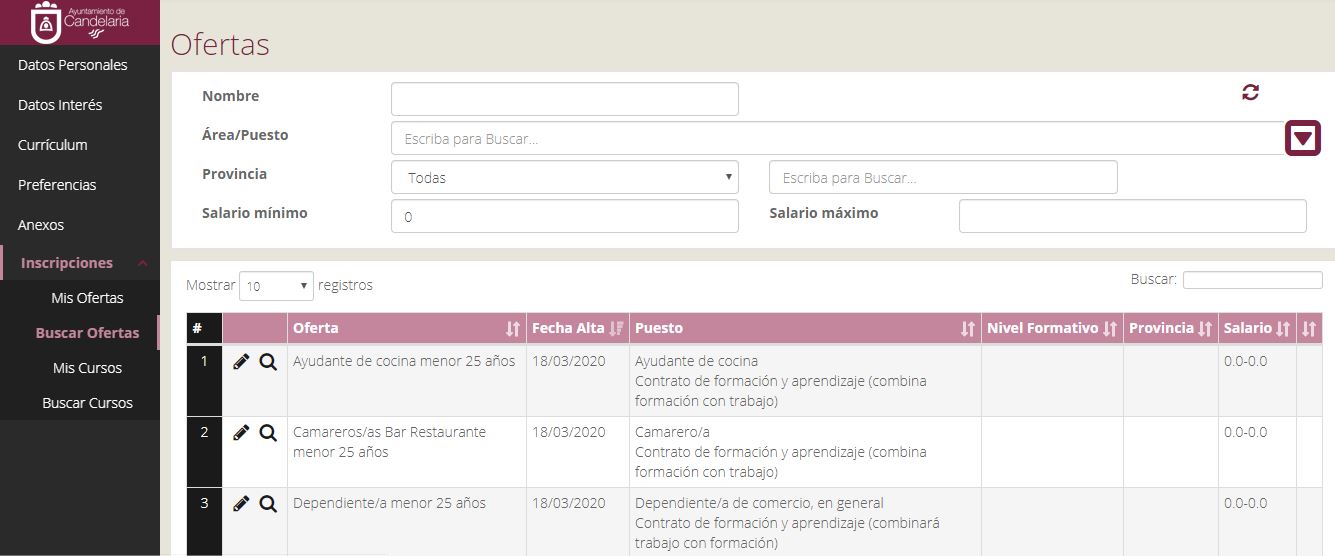Image resolution: width=1335 pixels, height=556 pixels.
Task: Click the Salario máximo field
Action: (x=1133, y=216)
